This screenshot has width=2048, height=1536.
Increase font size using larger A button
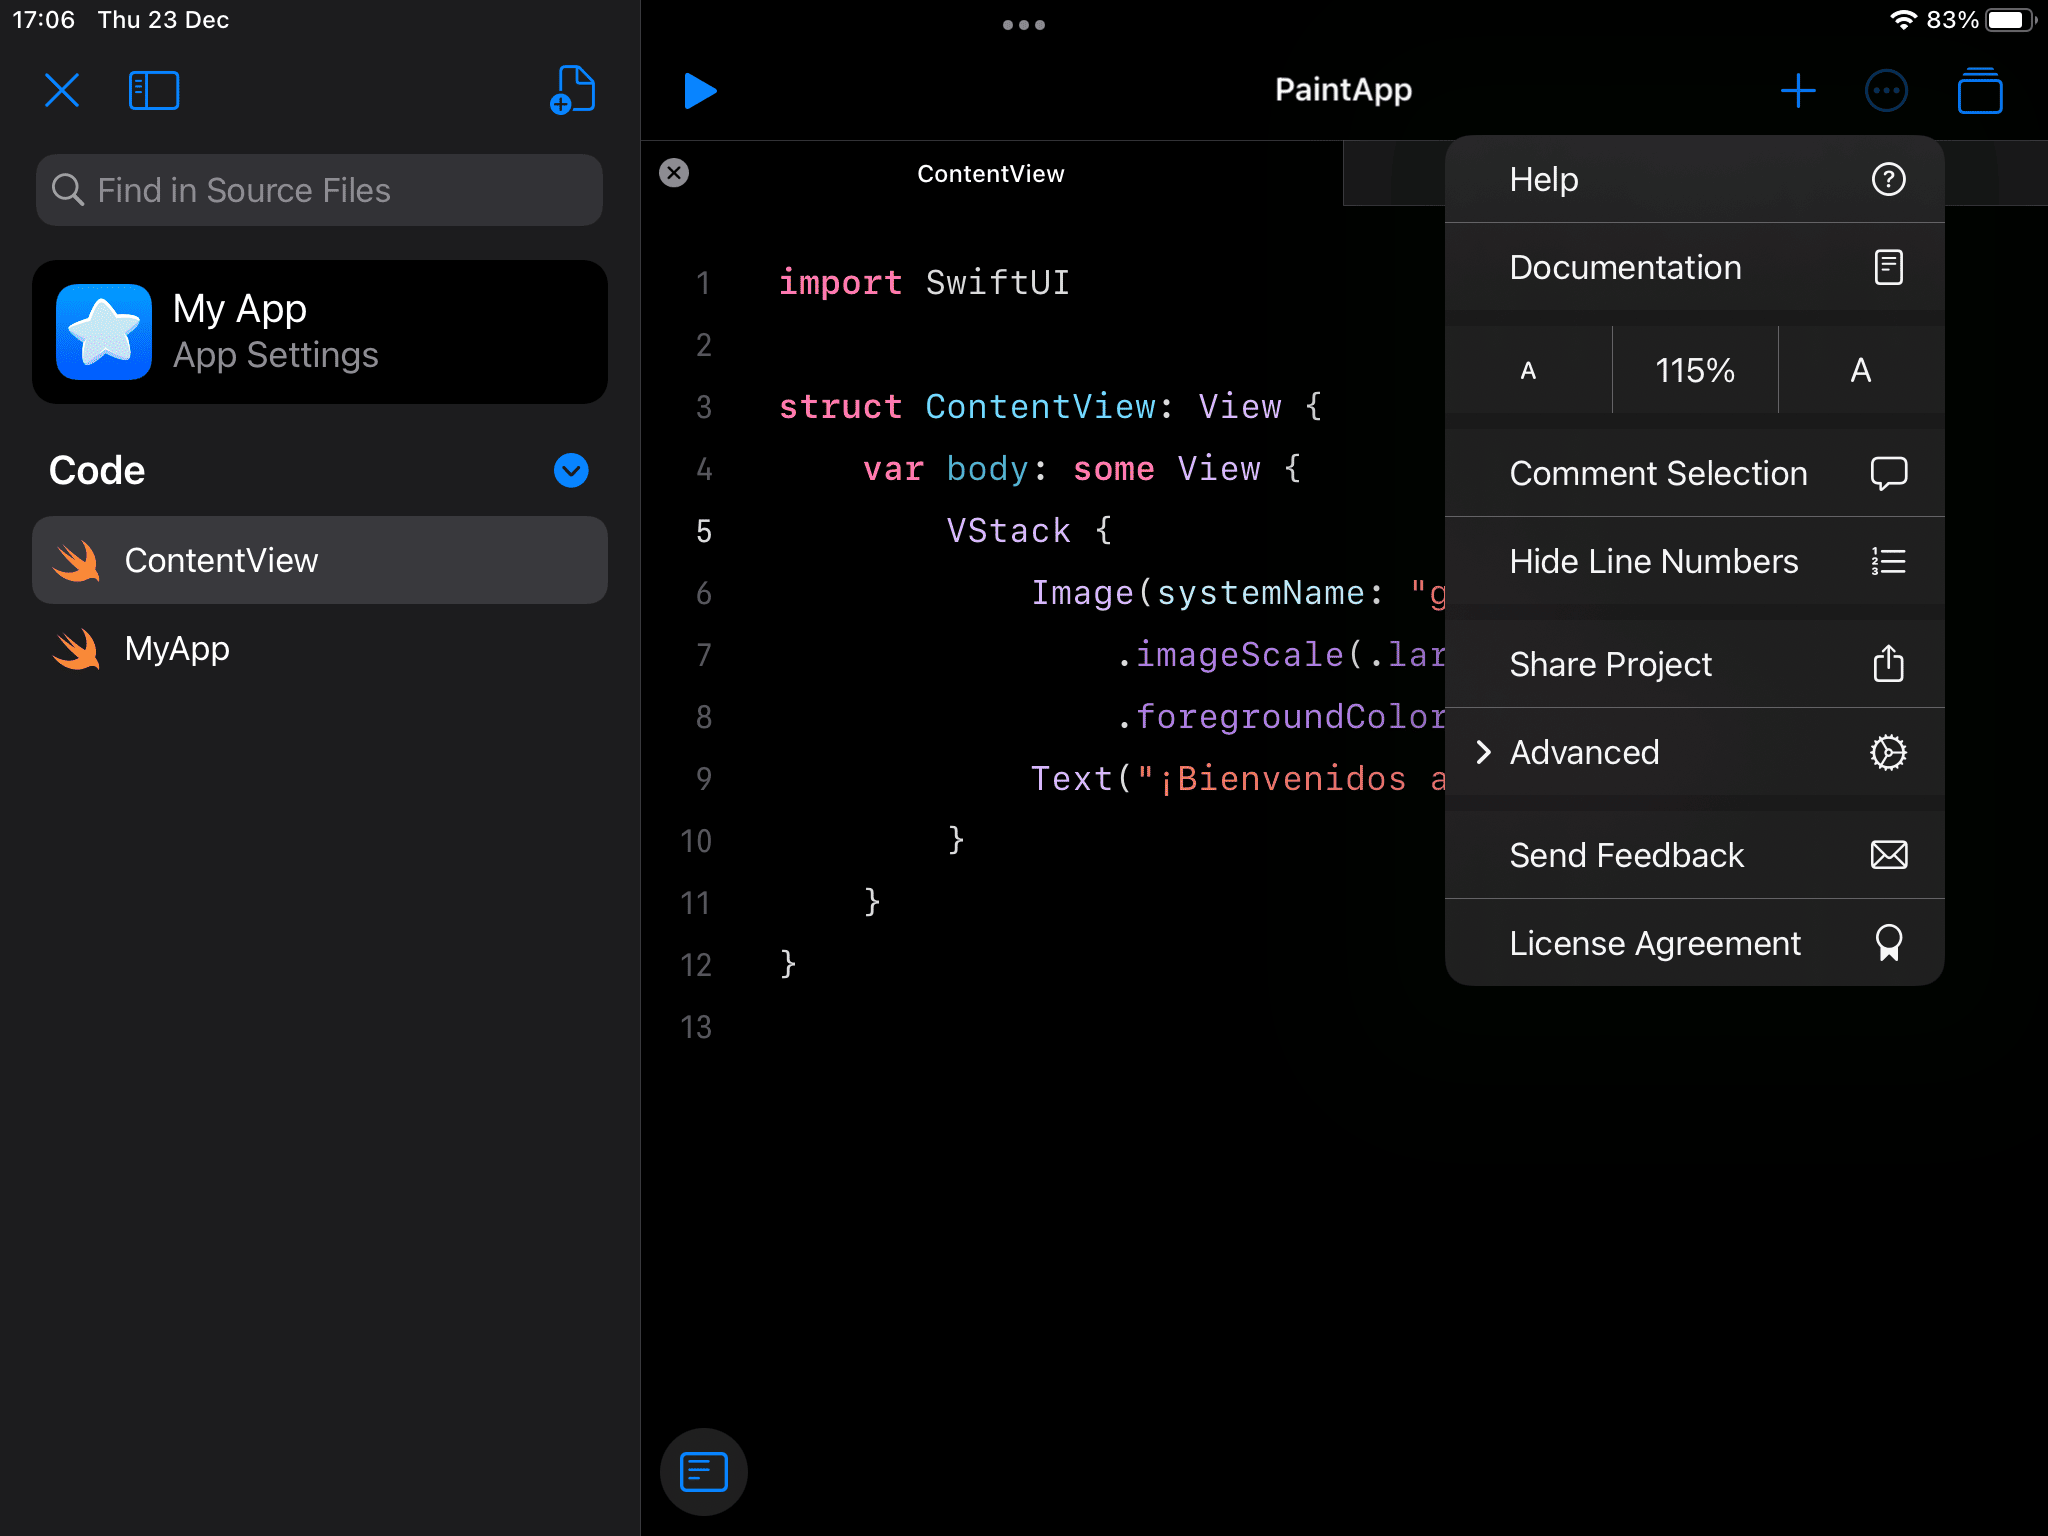click(1859, 368)
